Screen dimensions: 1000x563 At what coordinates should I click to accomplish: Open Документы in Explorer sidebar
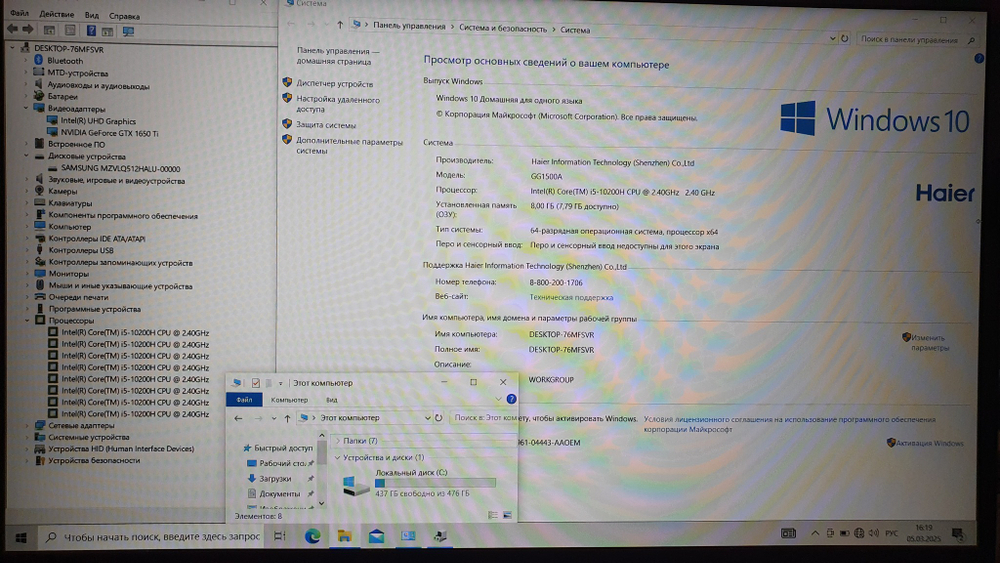click(279, 494)
